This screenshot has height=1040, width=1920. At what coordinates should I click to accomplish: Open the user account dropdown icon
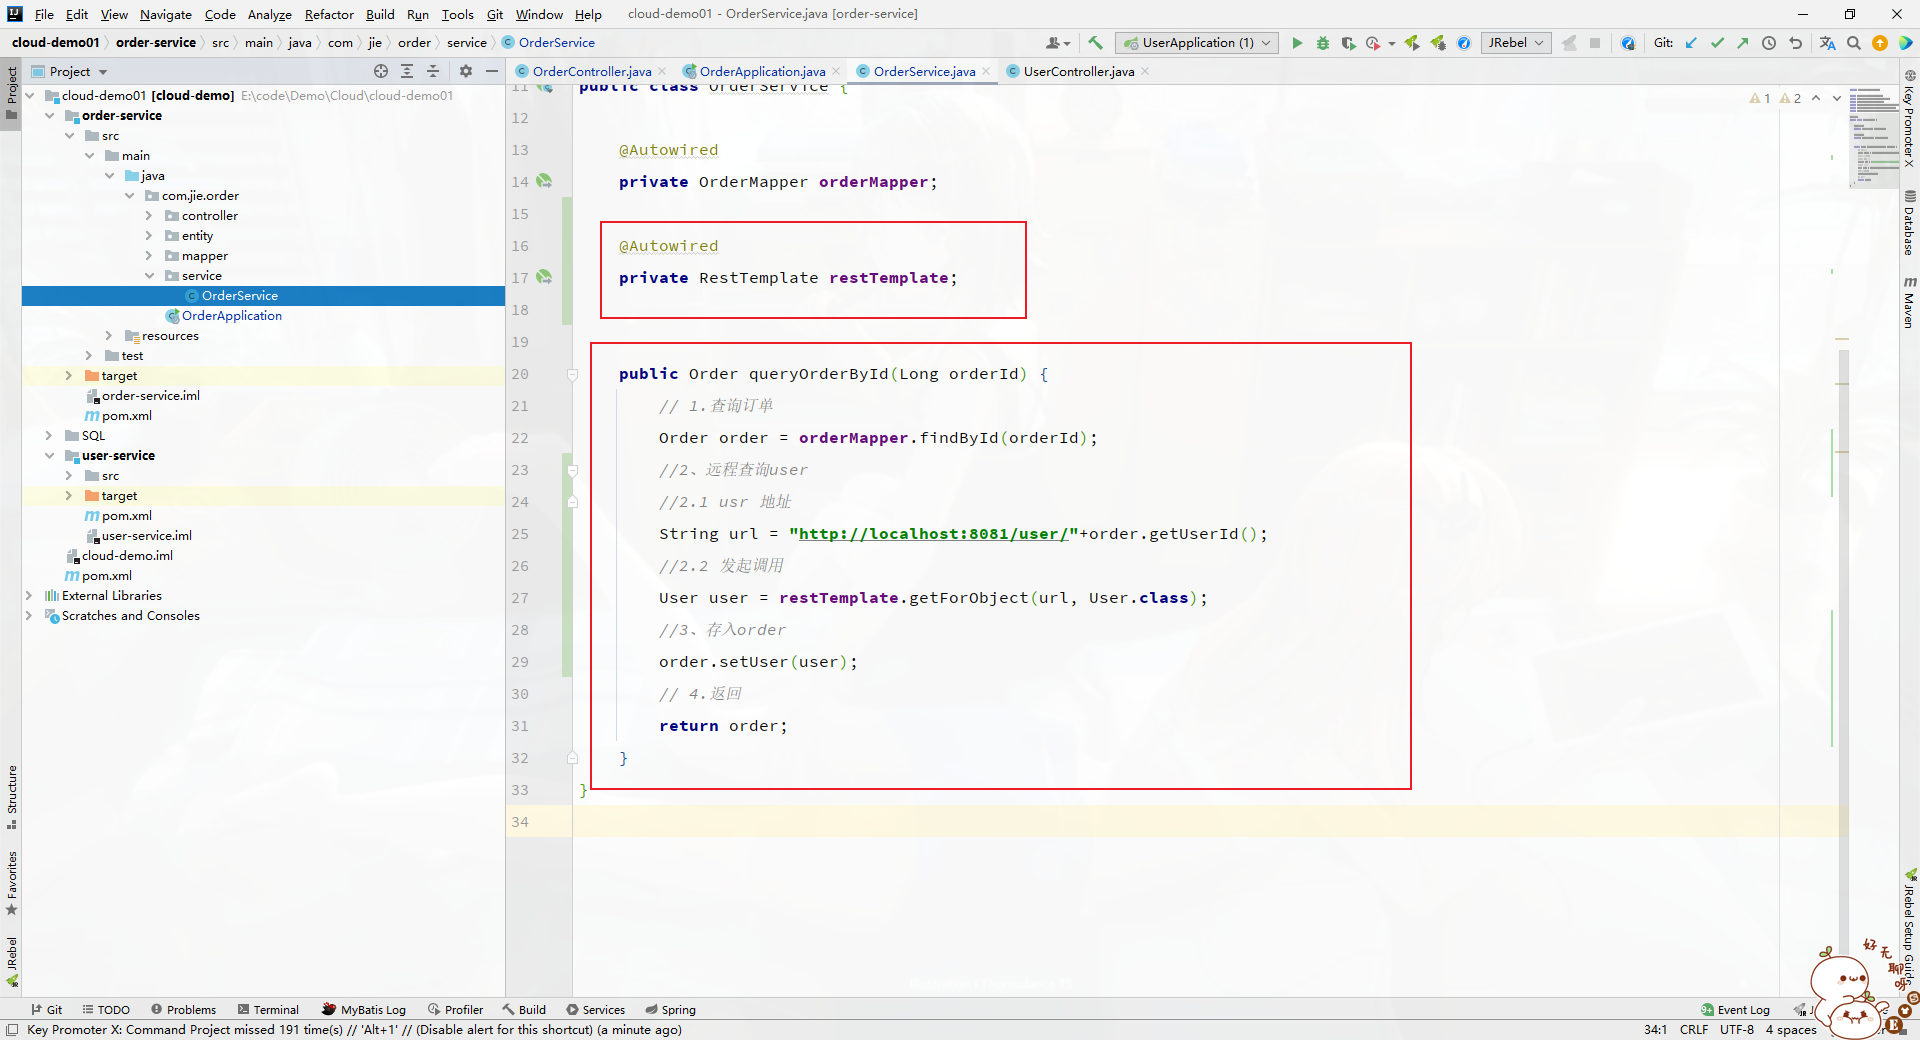[1058, 43]
